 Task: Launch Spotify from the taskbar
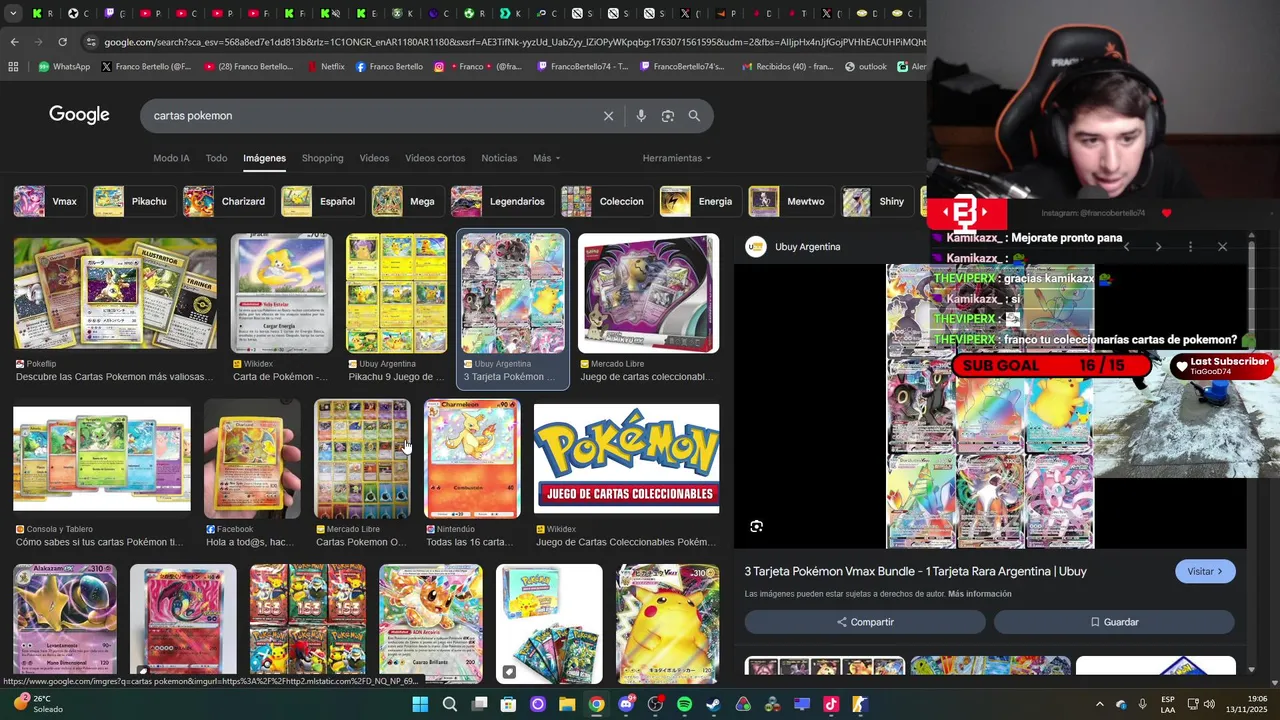[684, 704]
